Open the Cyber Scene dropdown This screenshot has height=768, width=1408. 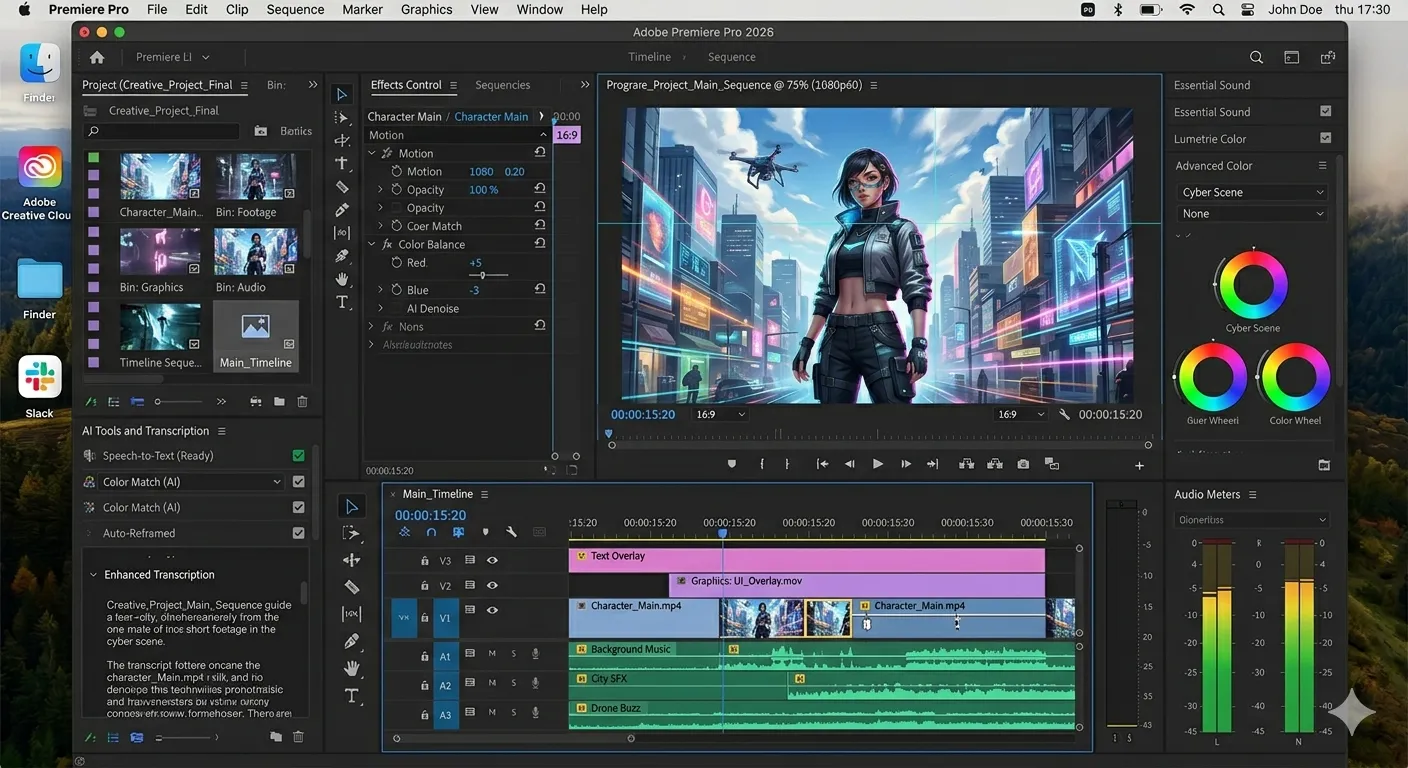(x=1251, y=192)
